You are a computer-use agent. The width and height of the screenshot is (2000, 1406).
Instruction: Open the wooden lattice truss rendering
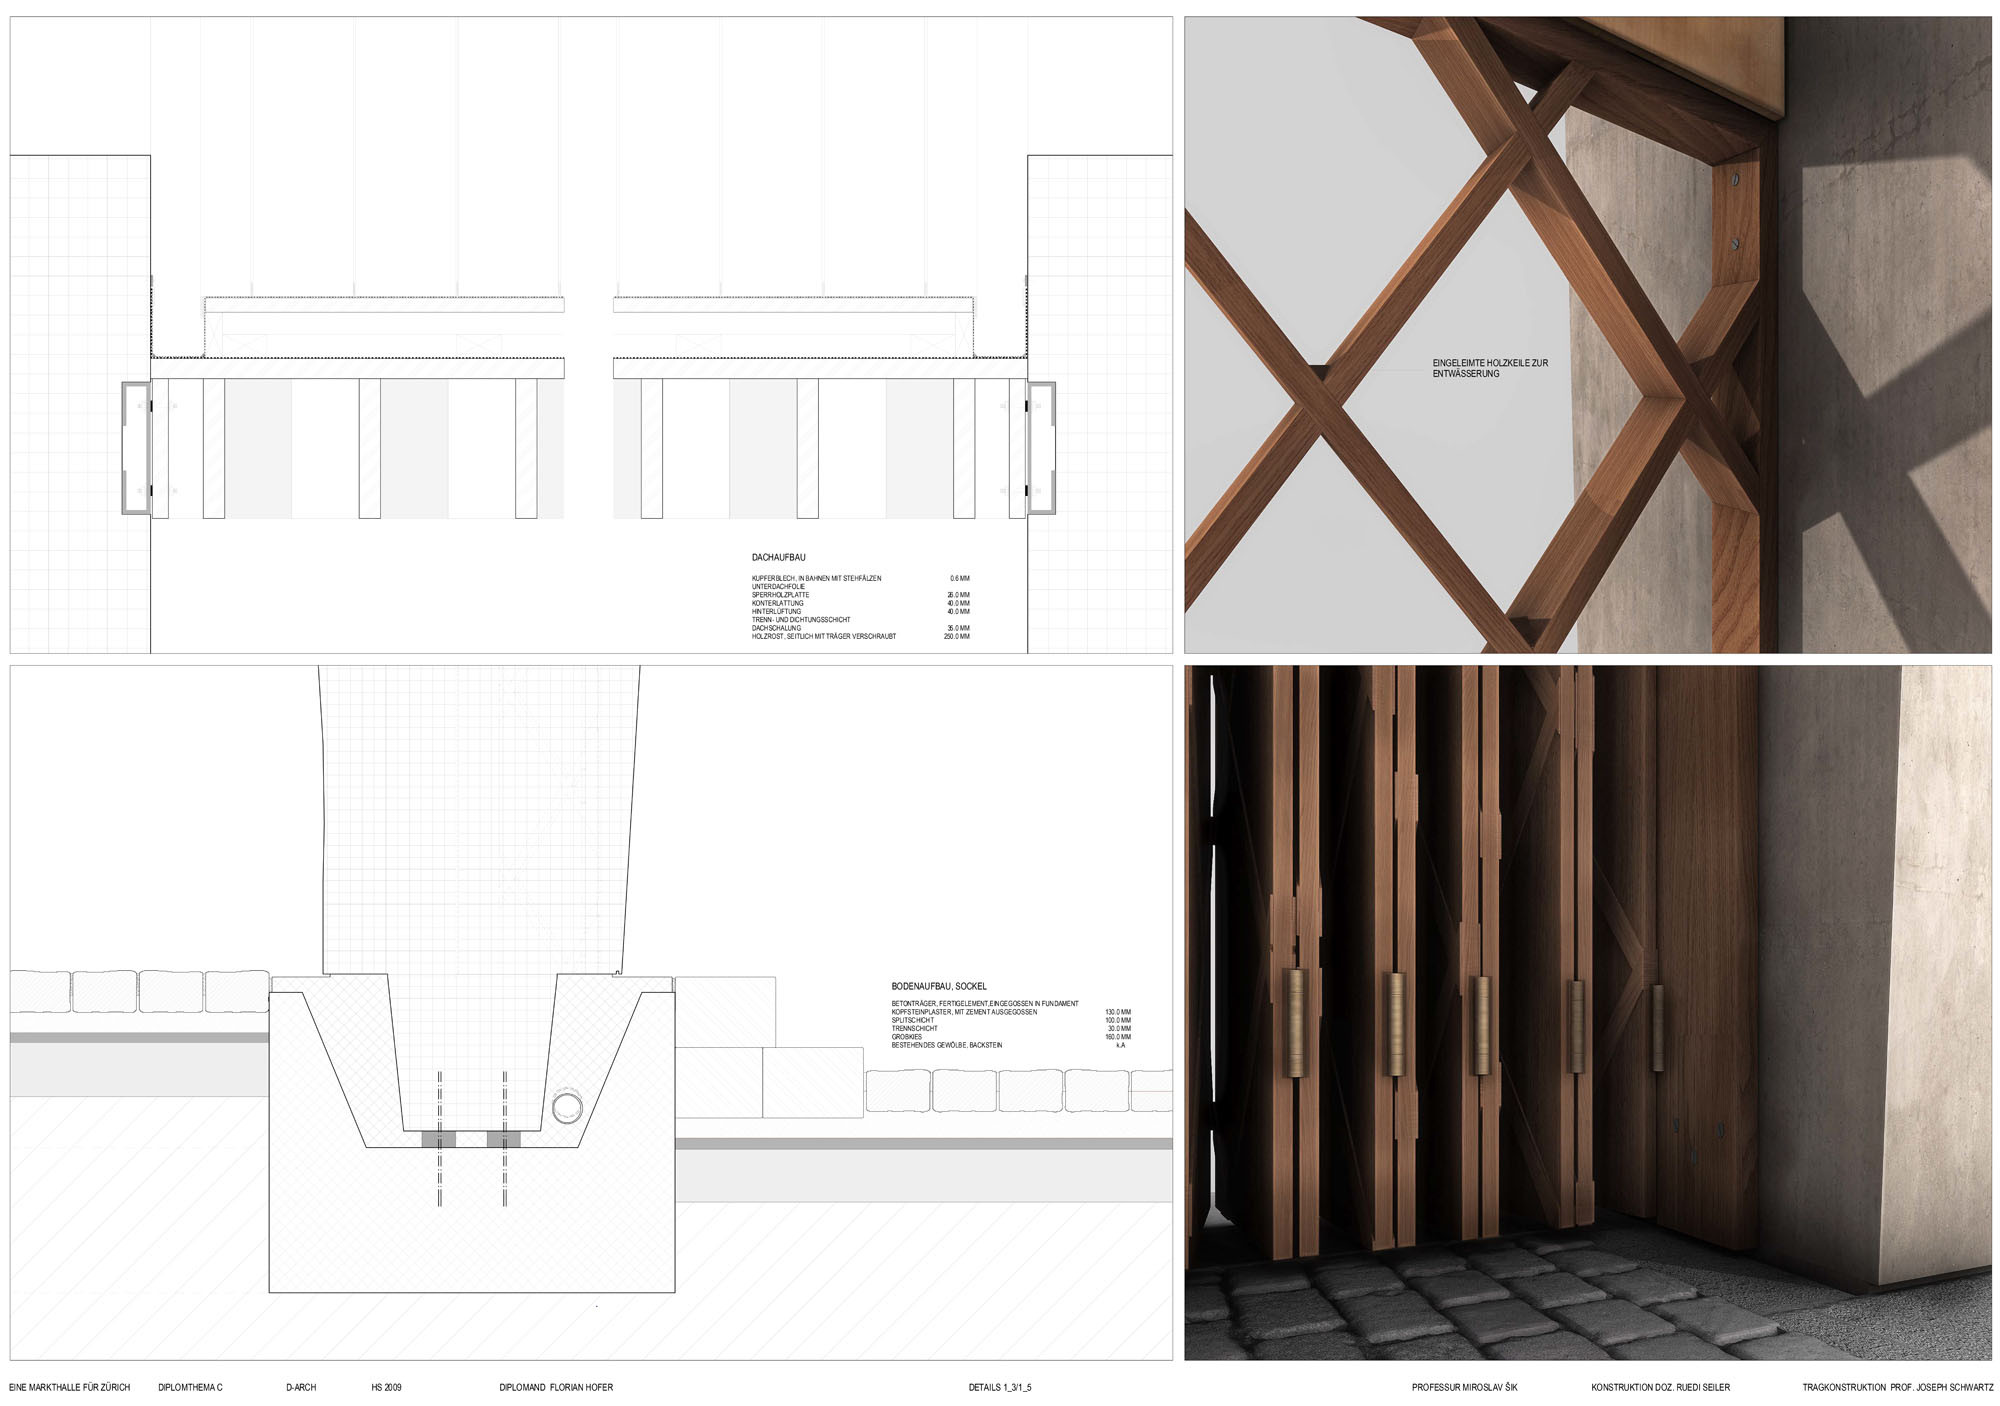coord(1588,335)
